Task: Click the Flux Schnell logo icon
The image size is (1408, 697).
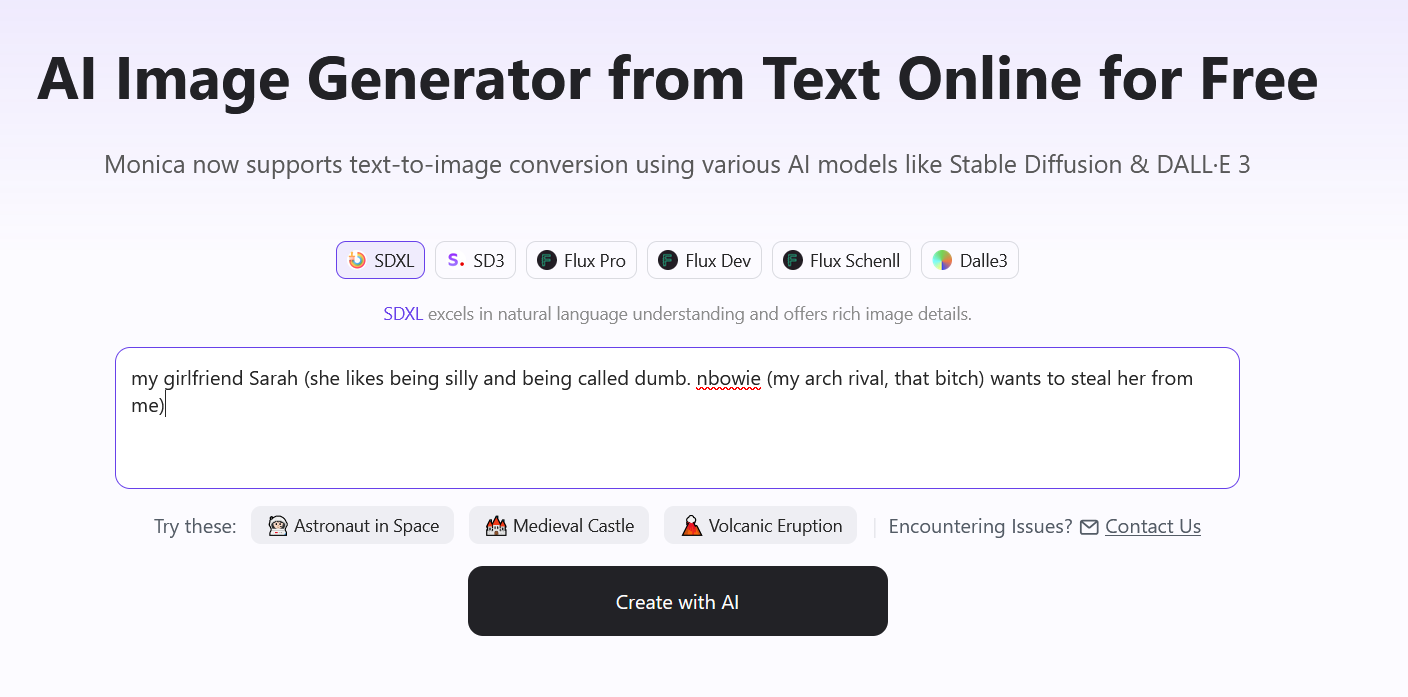Action: 793,260
